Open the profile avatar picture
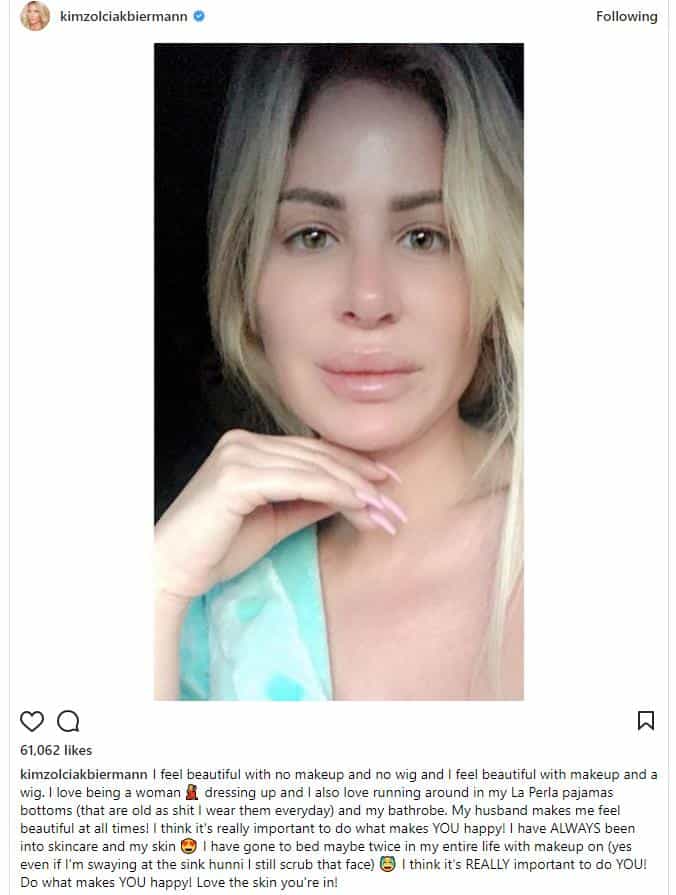Image resolution: width=676 pixels, height=895 pixels. [35, 16]
